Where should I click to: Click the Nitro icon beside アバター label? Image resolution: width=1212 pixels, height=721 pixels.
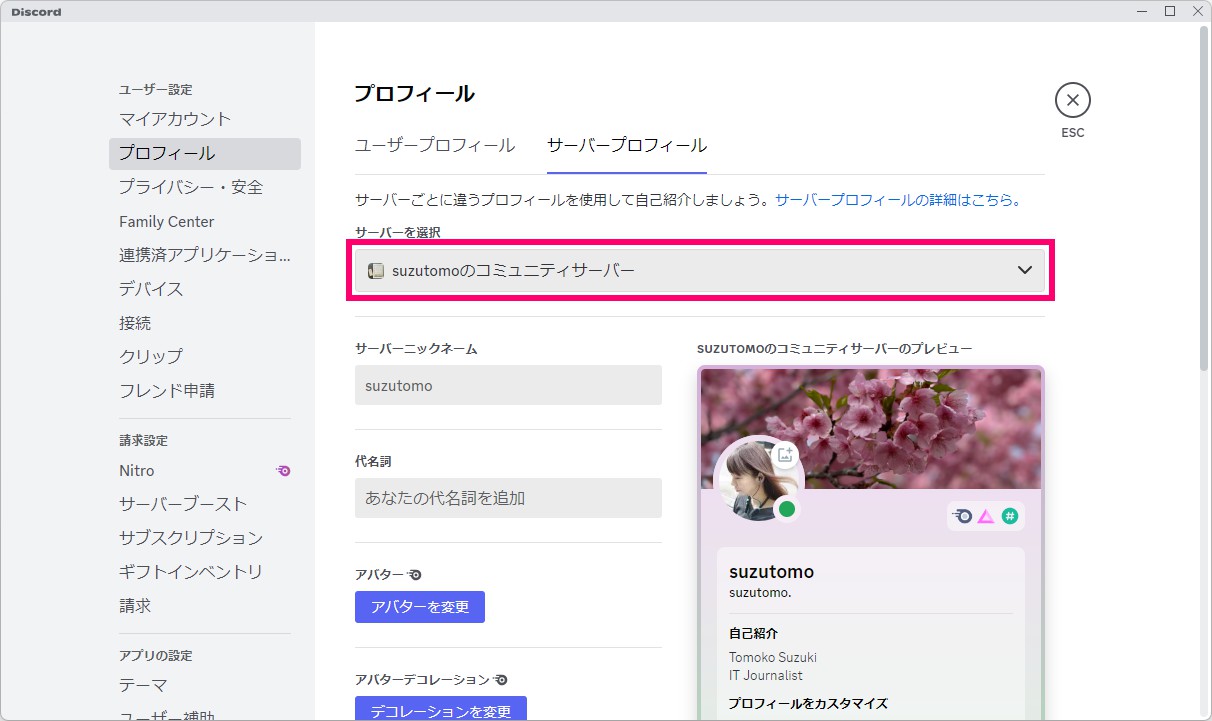pos(415,575)
